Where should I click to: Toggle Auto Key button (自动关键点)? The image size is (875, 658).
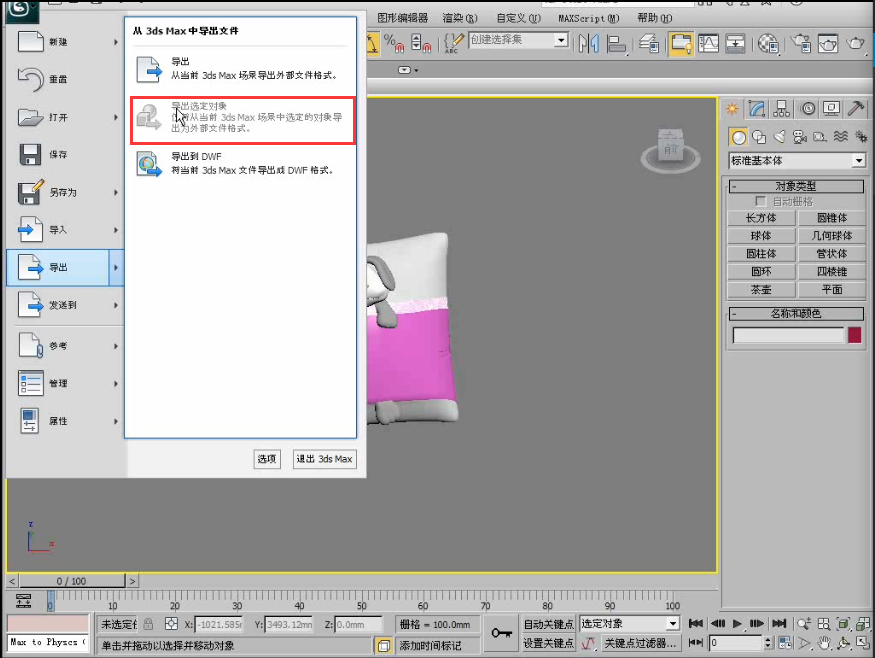pyautogui.click(x=548, y=624)
